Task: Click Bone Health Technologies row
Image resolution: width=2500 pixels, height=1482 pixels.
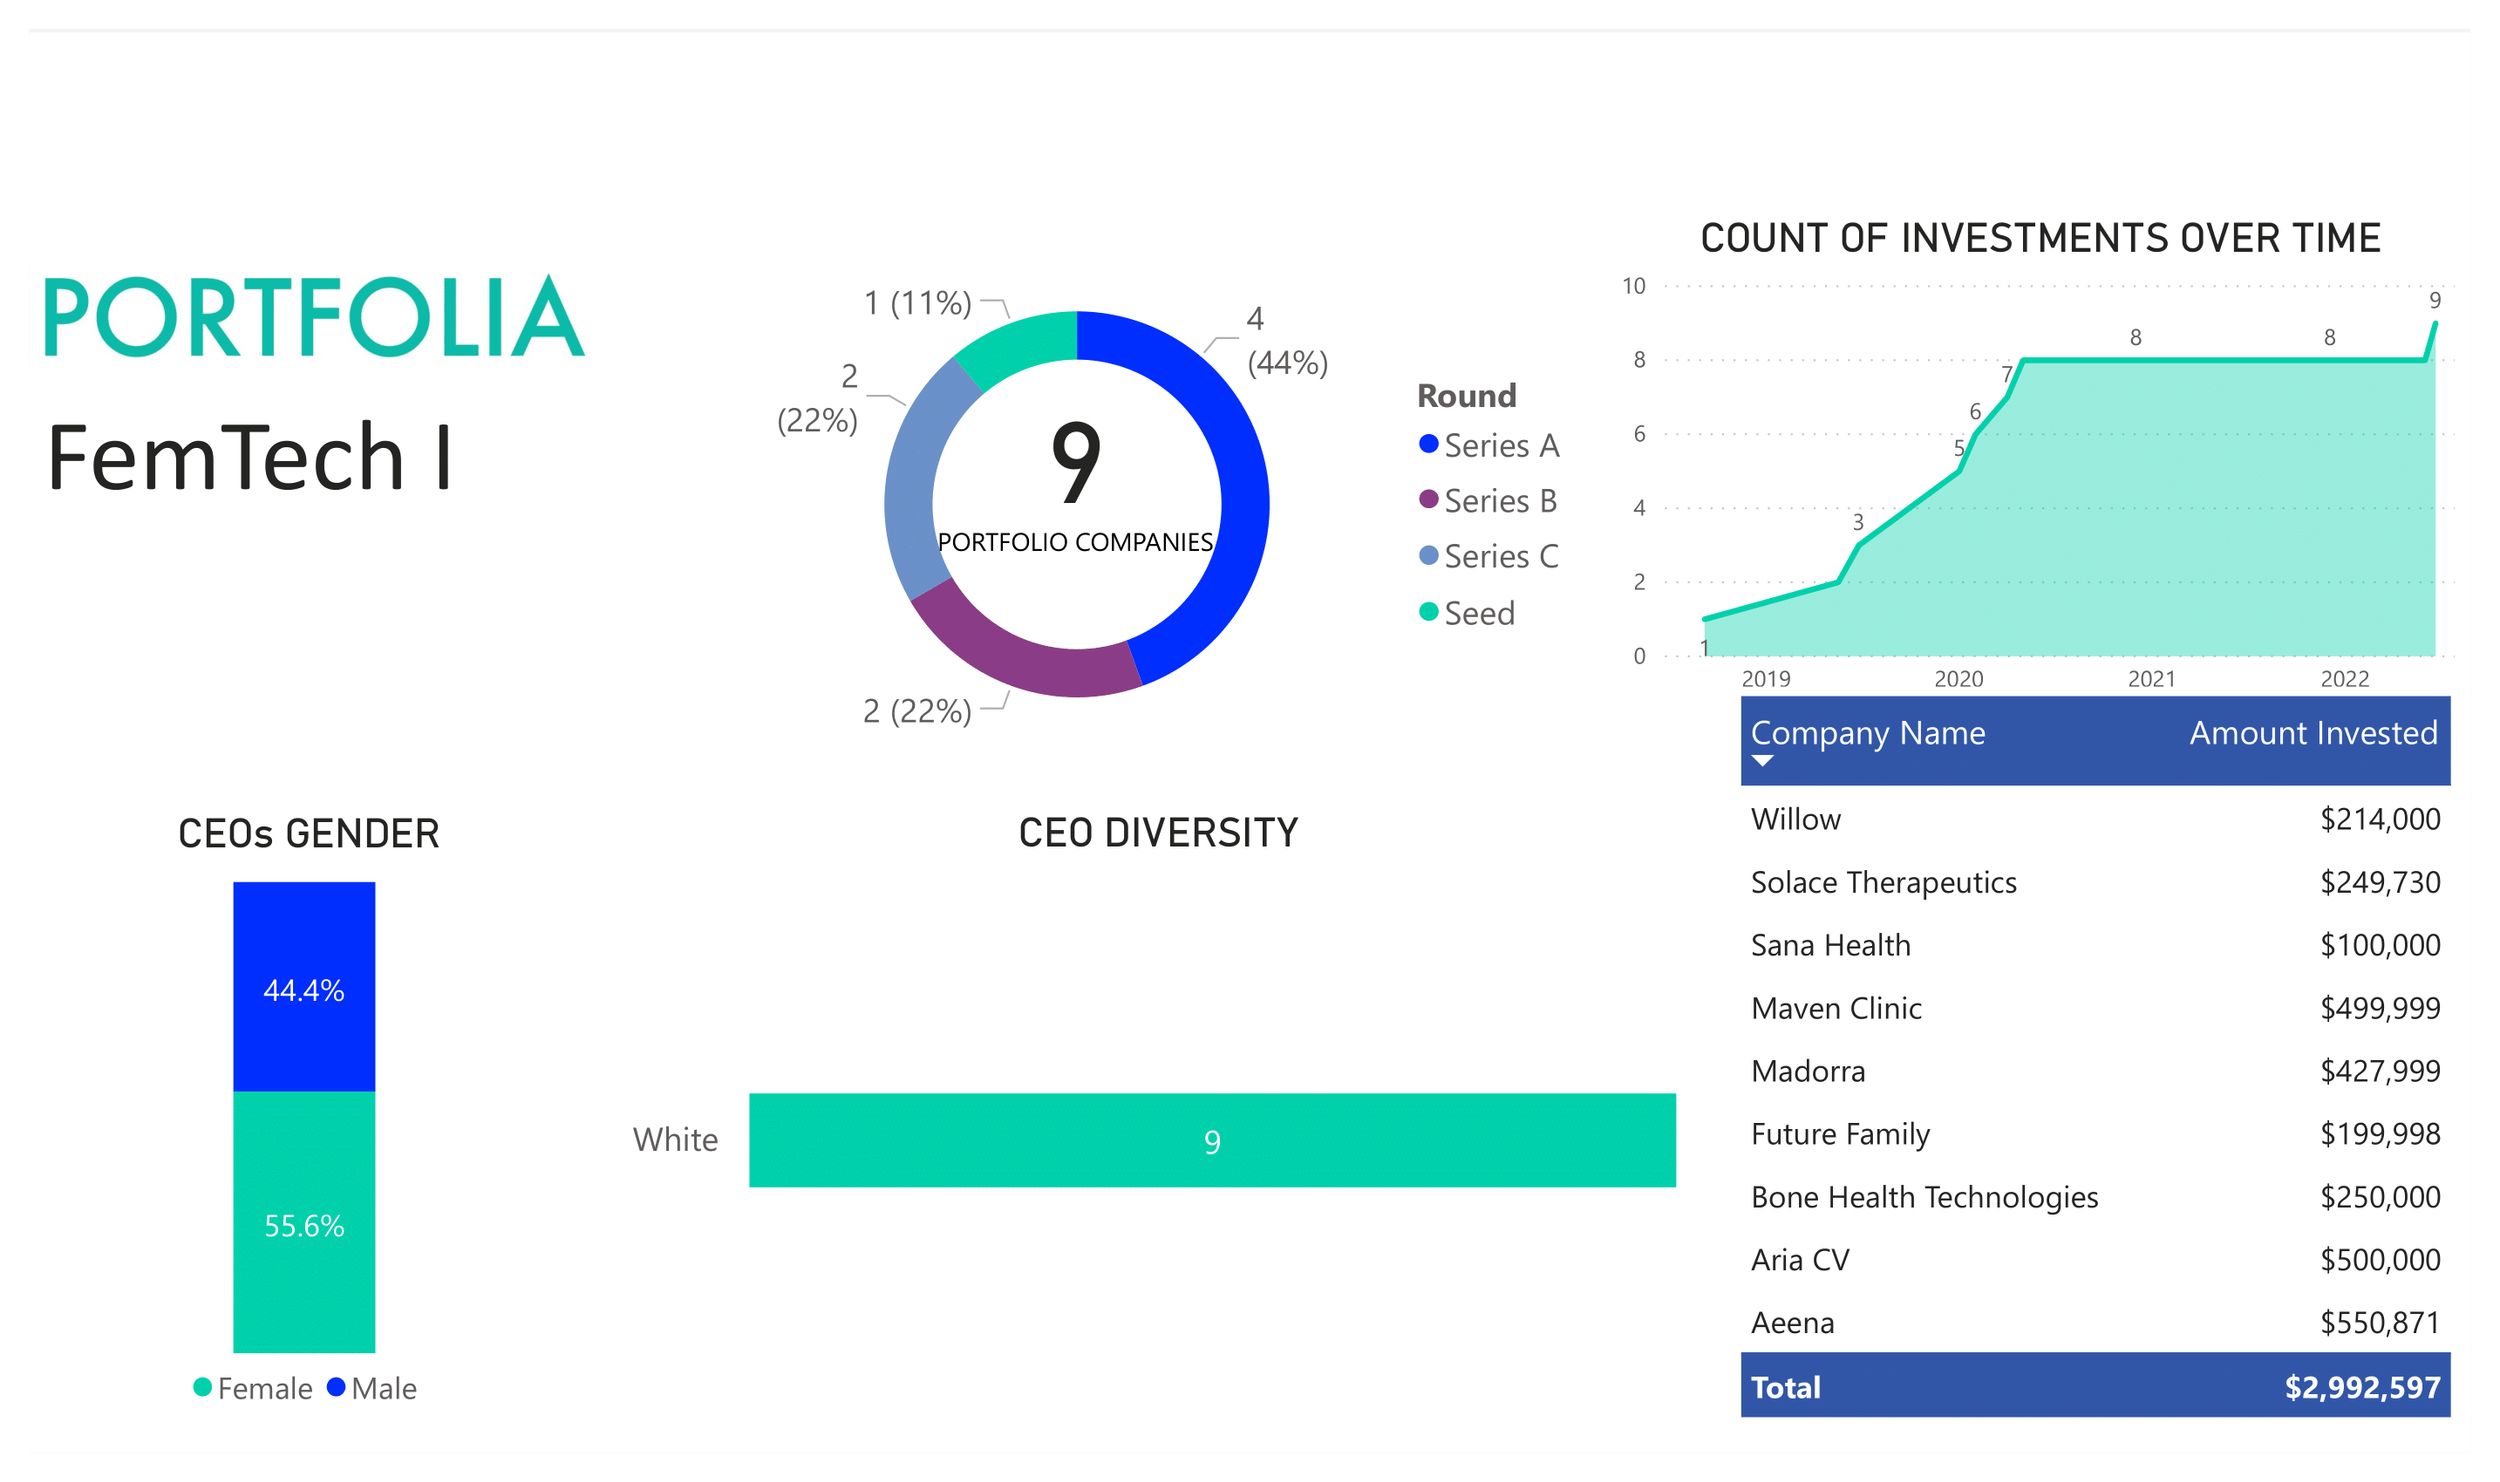Action: pyautogui.click(x=1923, y=1197)
